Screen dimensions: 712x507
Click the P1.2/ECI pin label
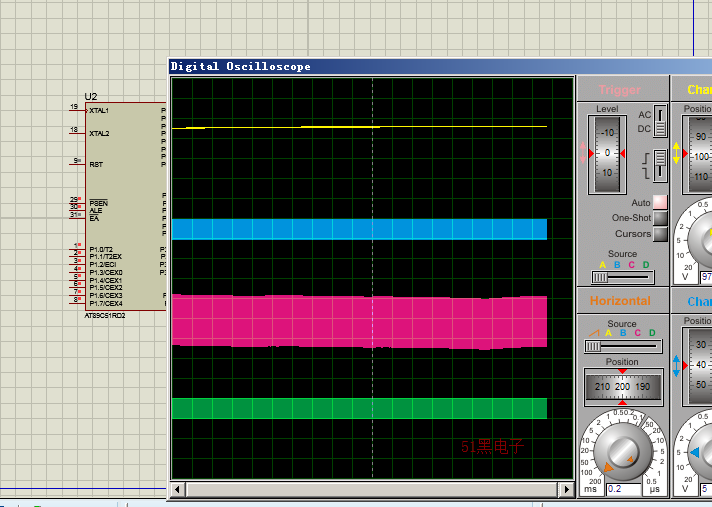pyautogui.click(x=103, y=265)
